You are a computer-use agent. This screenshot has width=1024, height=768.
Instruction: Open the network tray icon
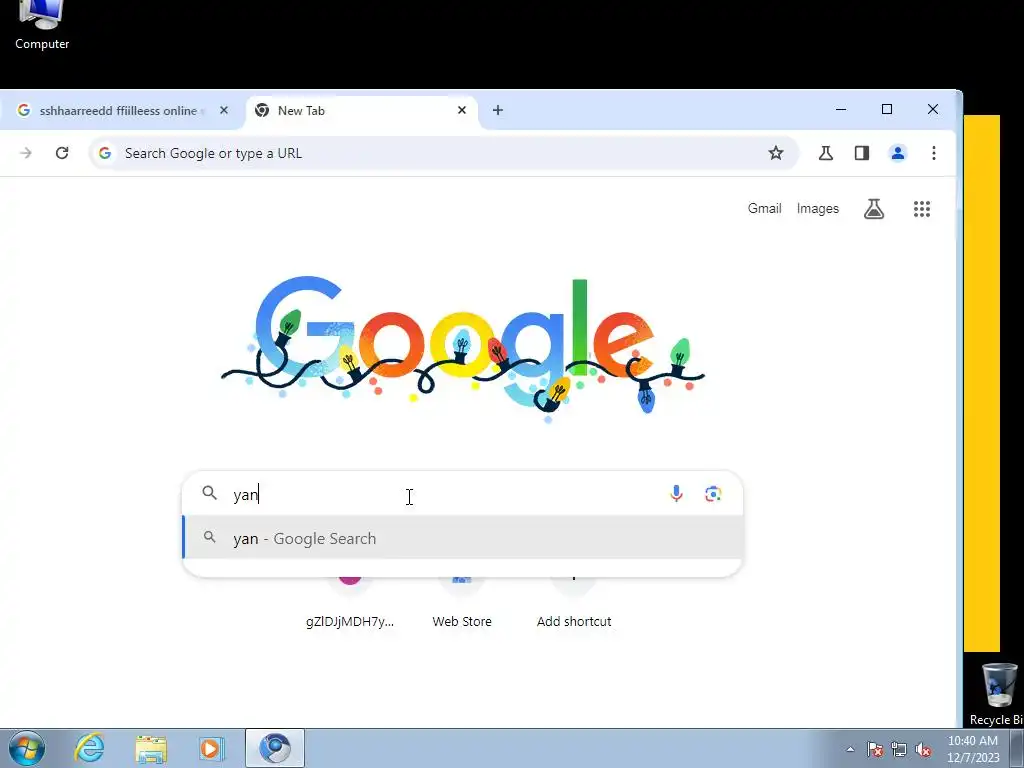point(899,749)
